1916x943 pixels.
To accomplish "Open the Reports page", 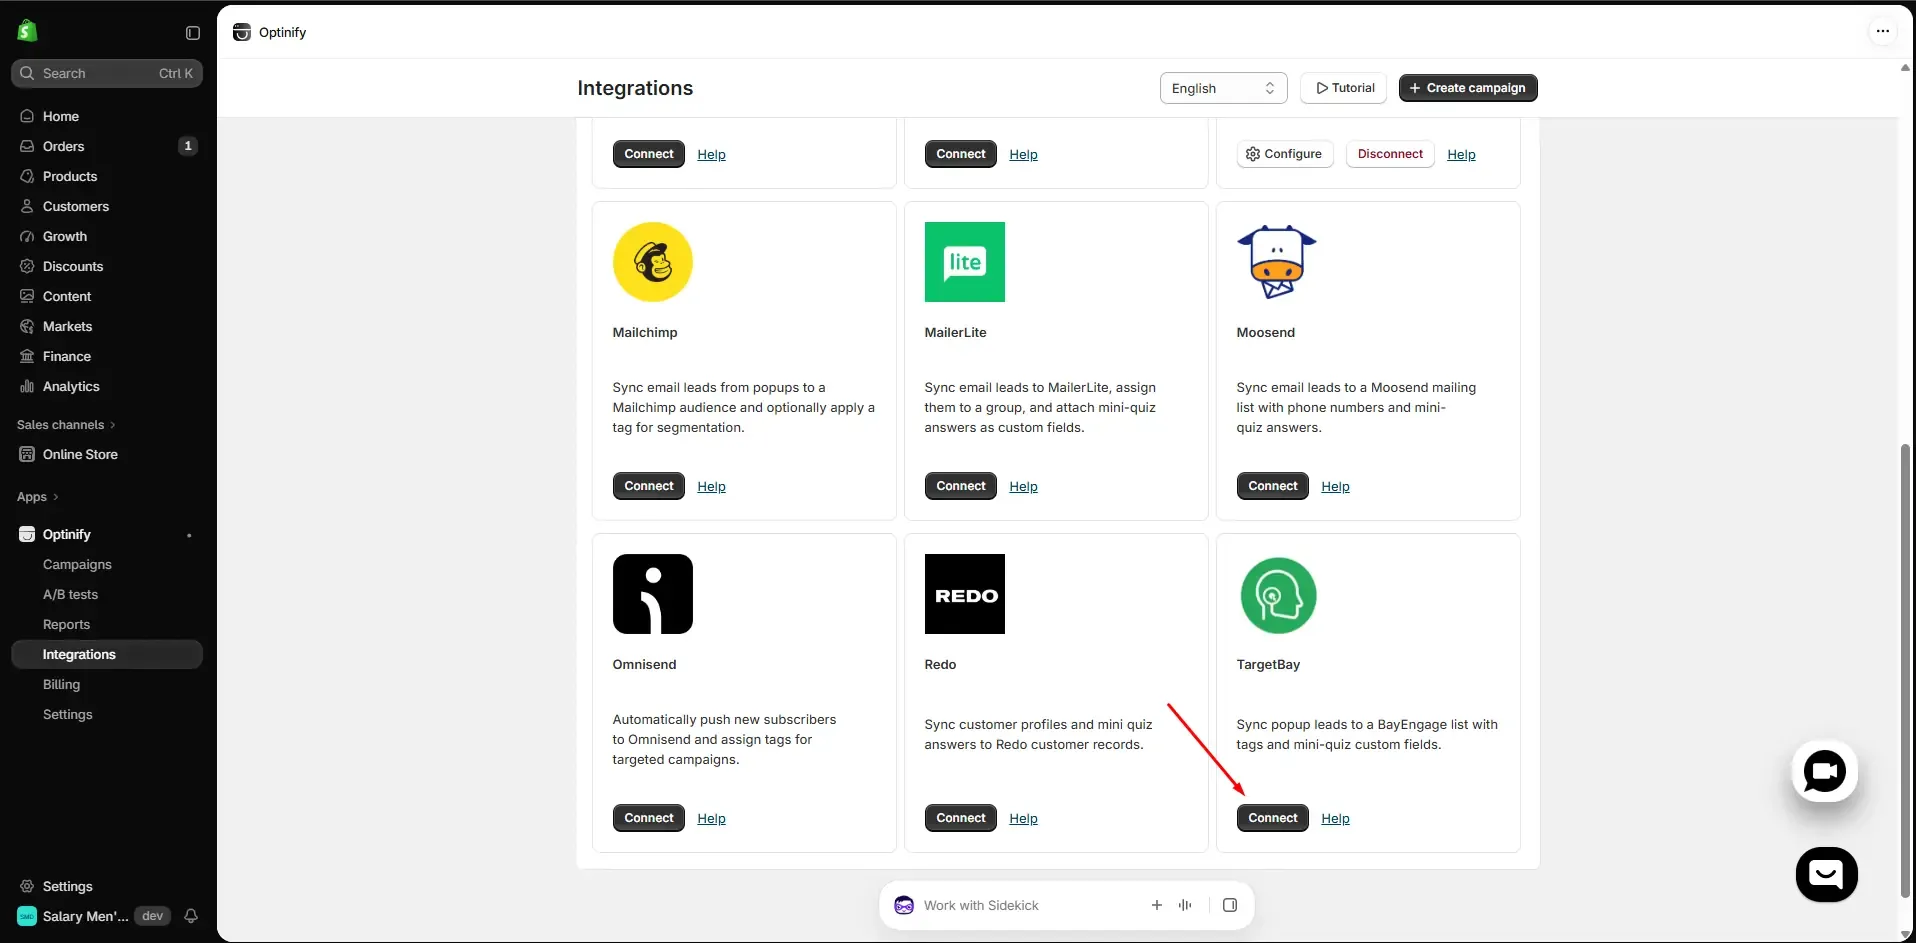I will [66, 625].
